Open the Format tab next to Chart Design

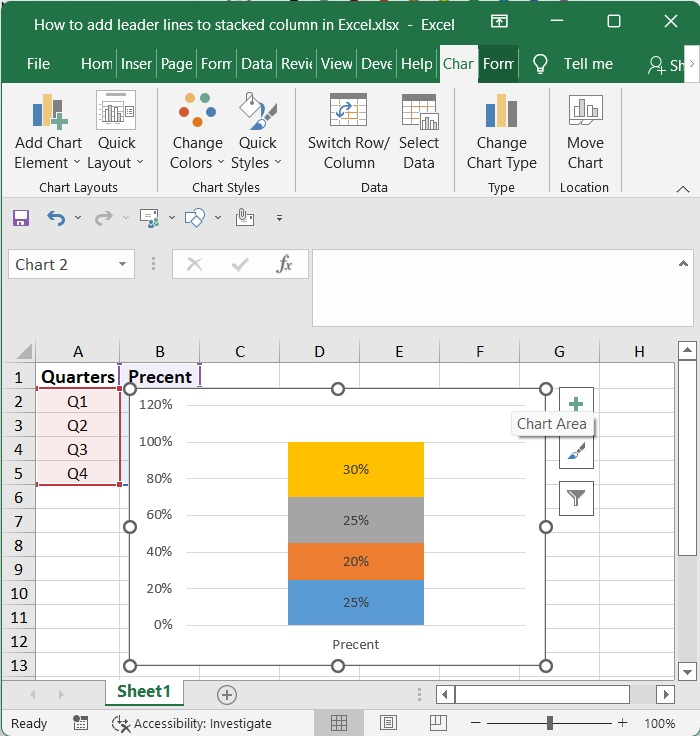click(x=498, y=64)
